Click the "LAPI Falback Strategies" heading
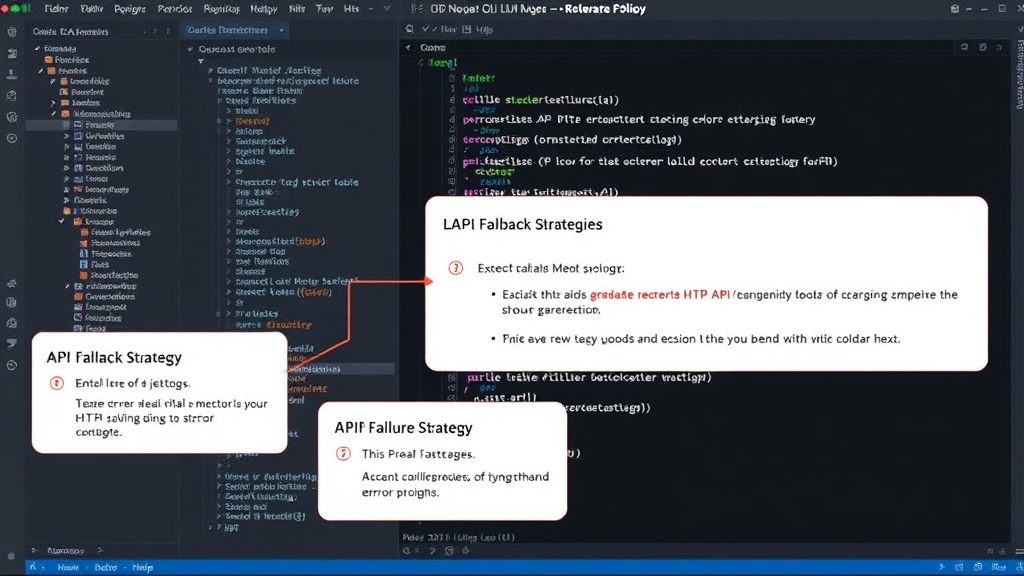This screenshot has width=1024, height=576. (x=522, y=224)
